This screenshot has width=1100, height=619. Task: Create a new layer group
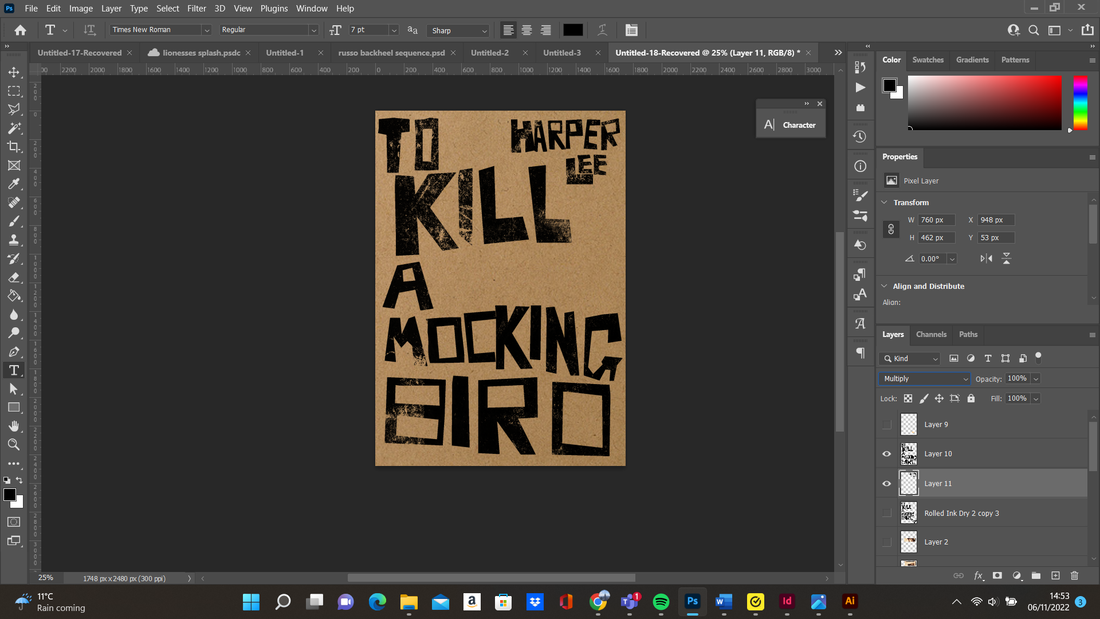coord(1036,575)
